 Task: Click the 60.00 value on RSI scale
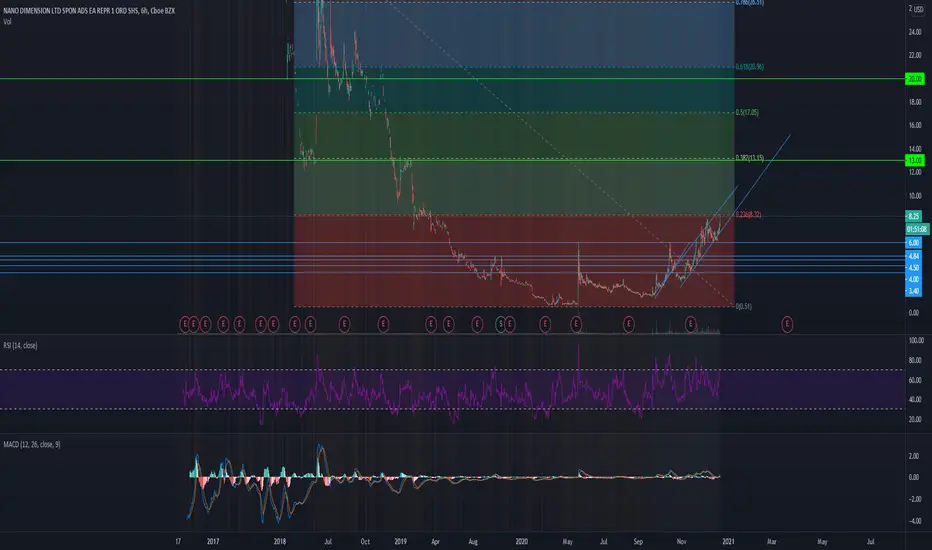915,380
